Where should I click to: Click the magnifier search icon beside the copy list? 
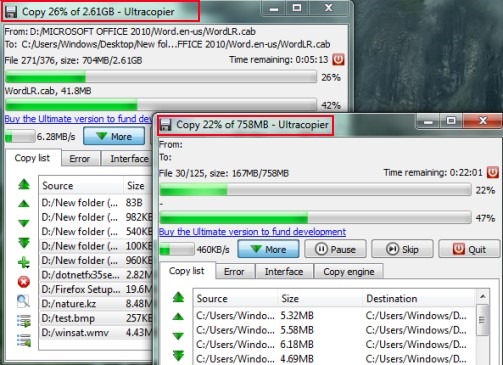click(x=23, y=301)
